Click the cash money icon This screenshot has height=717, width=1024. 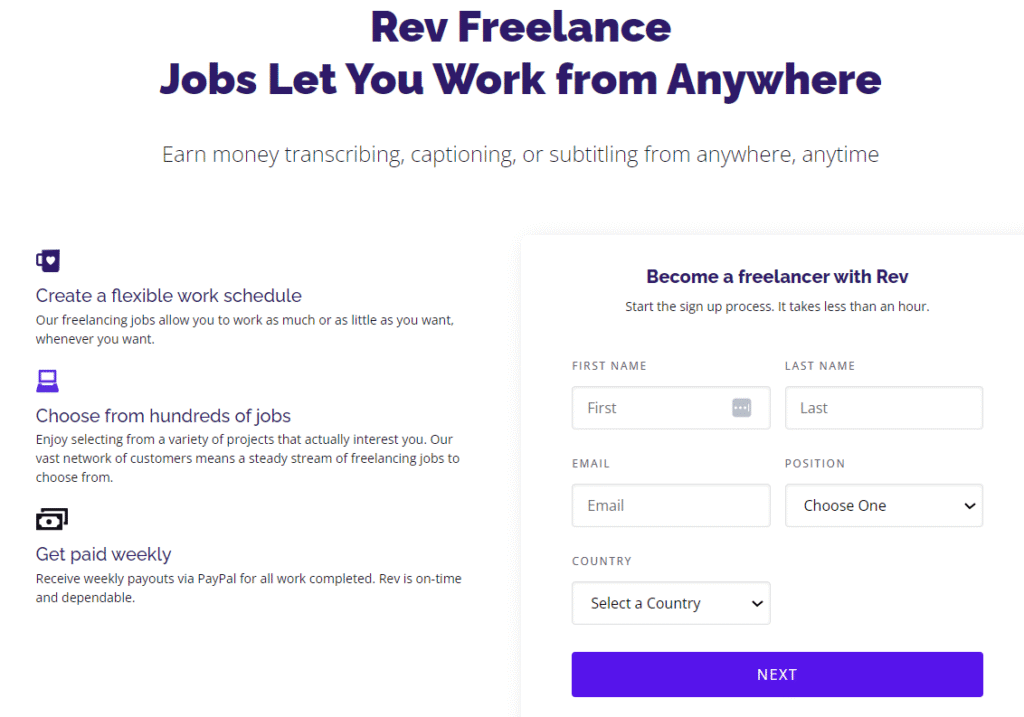pos(51,519)
